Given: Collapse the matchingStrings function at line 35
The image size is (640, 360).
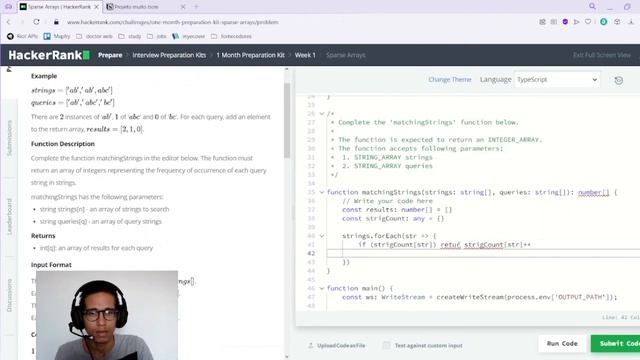Looking at the screenshot, I should tap(322, 192).
